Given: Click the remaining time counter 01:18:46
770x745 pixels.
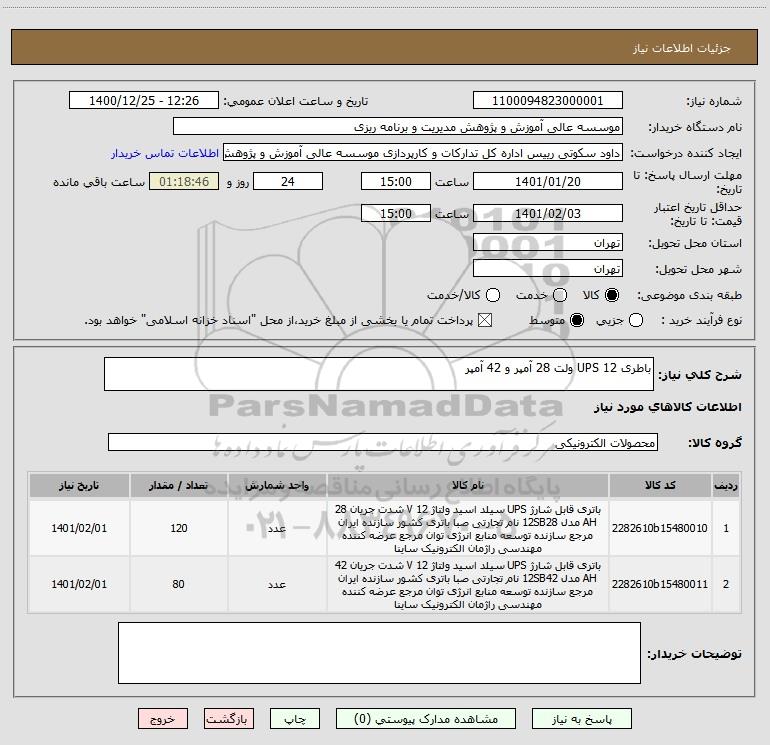Looking at the screenshot, I should (184, 181).
